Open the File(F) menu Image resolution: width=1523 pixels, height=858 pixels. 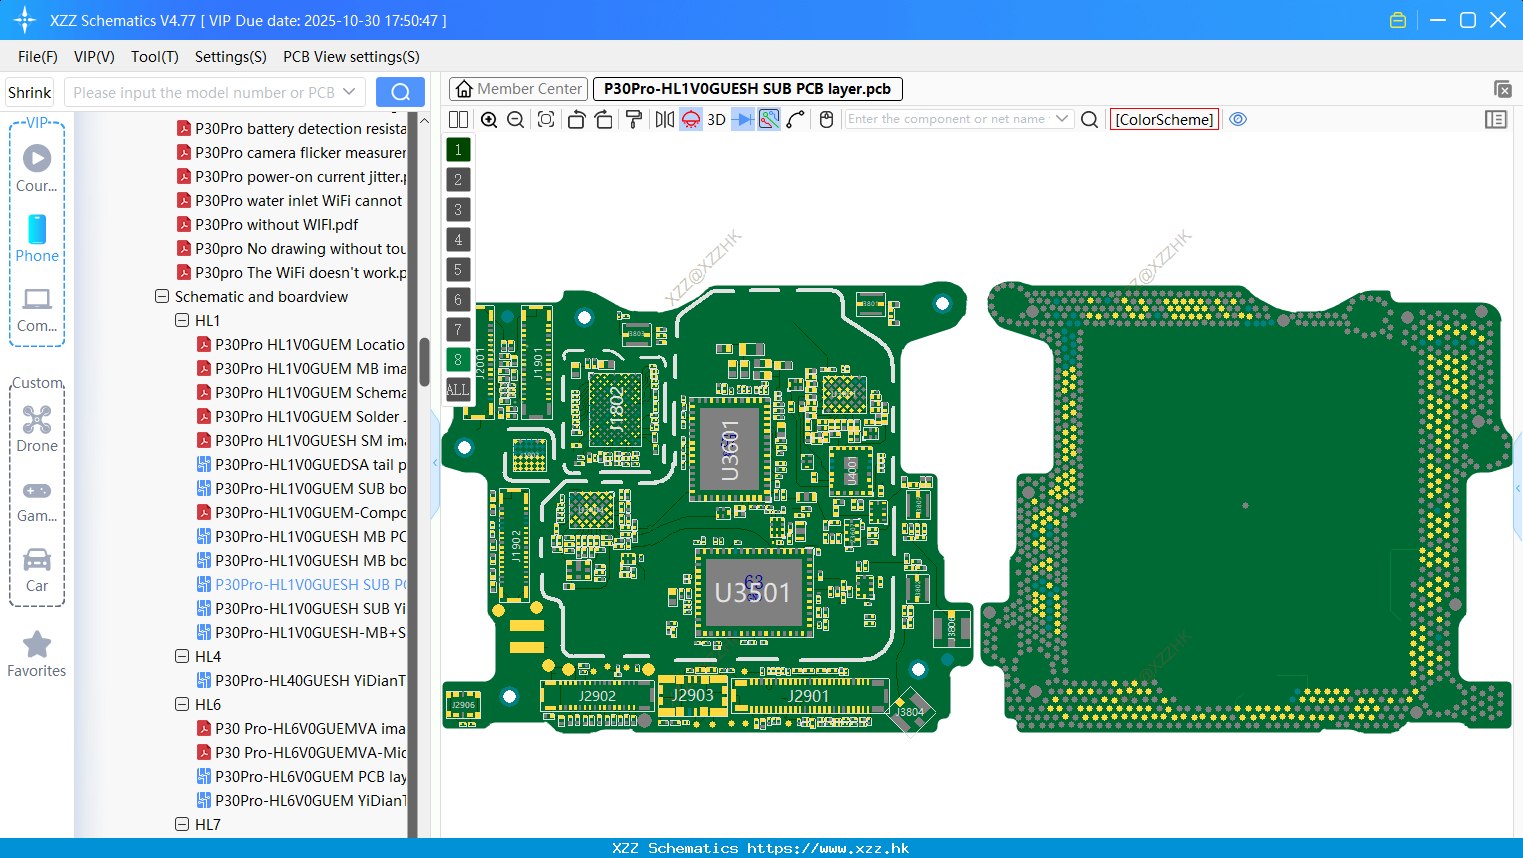[38, 57]
